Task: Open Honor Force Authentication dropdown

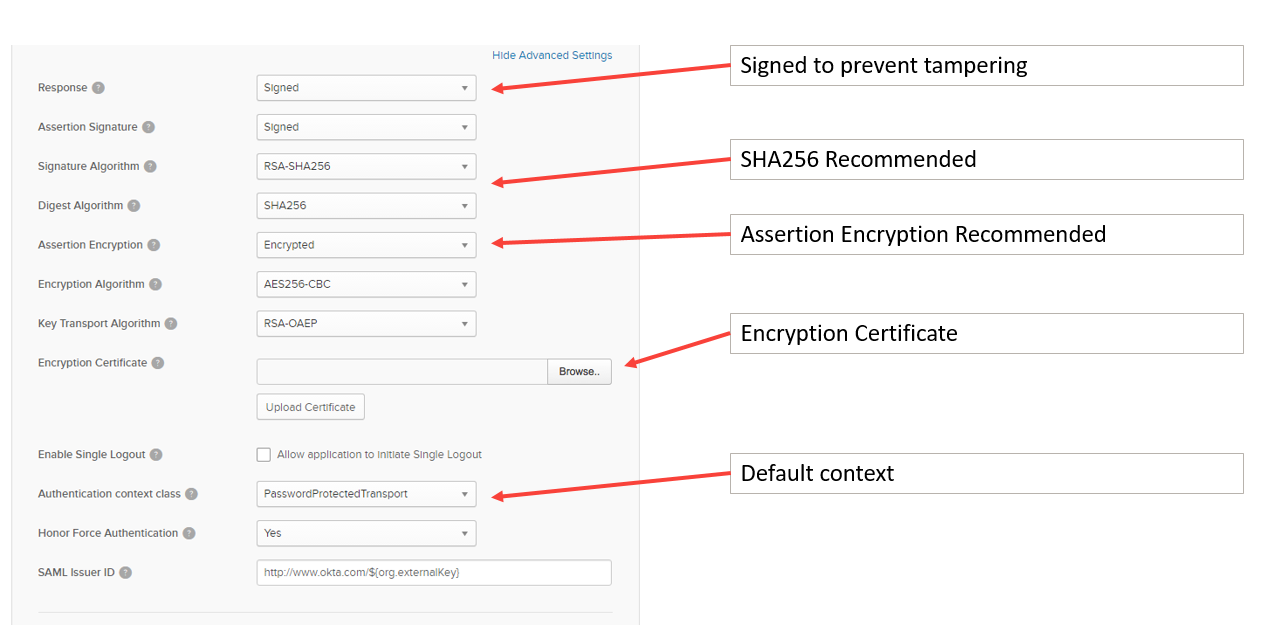Action: pos(366,533)
